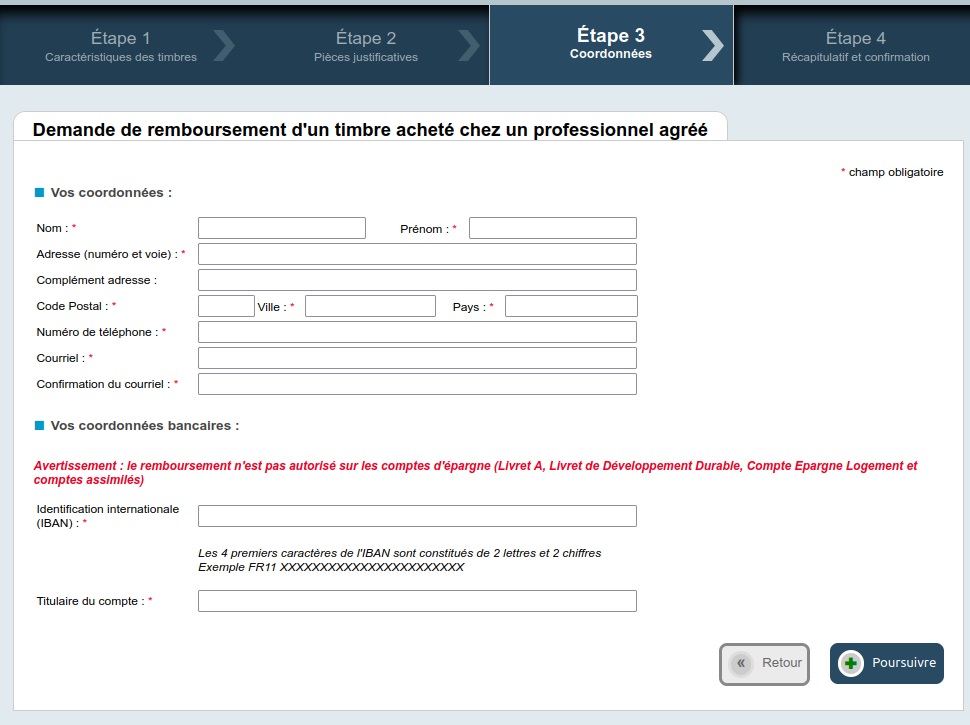The image size is (970, 725).
Task: Open Étape 4 Récapitulatif et confirmation
Action: coord(856,46)
